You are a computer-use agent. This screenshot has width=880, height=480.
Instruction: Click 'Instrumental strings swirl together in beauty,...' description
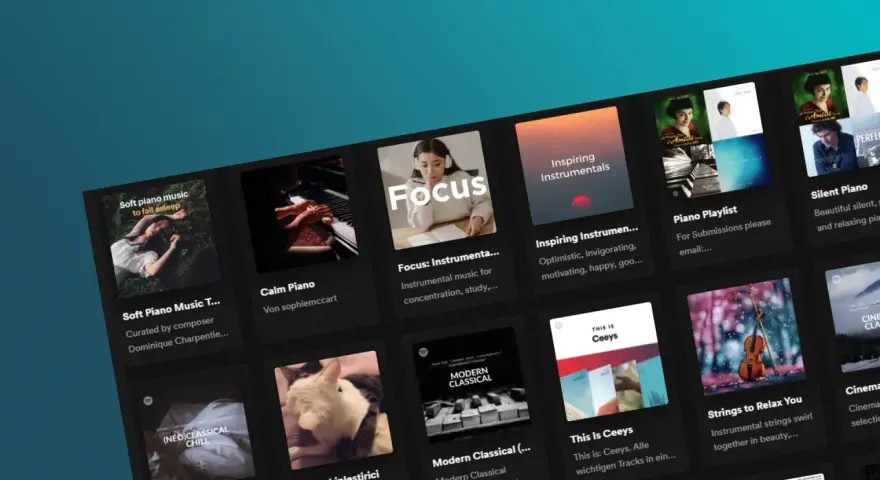pyautogui.click(x=761, y=433)
